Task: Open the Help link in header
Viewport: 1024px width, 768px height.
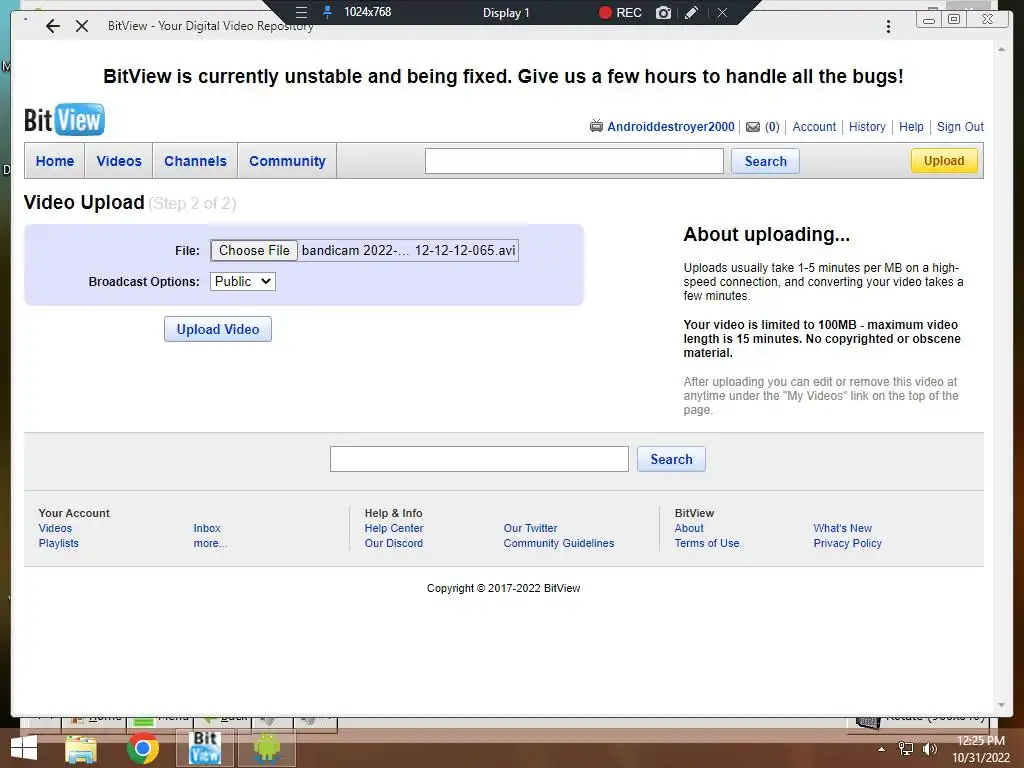Action: [911, 127]
